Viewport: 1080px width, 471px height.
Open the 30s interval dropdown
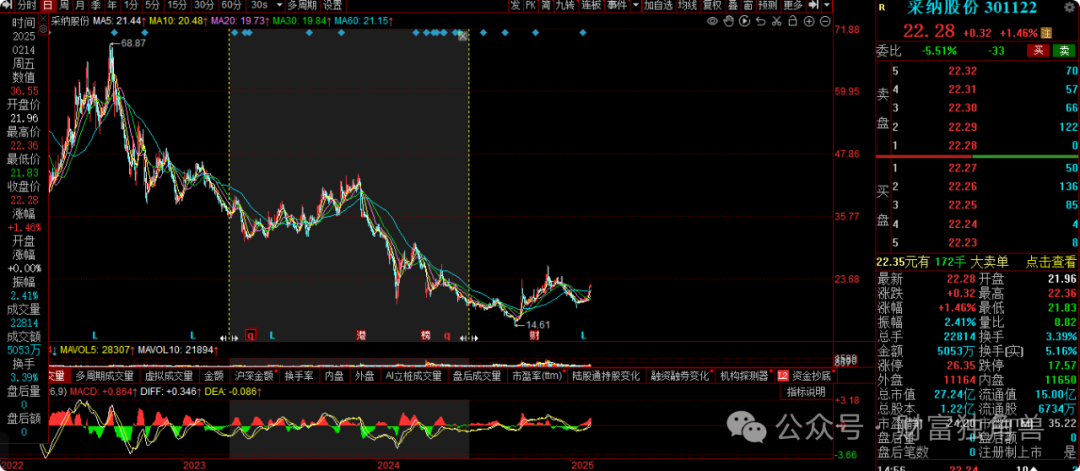[x=277, y=5]
